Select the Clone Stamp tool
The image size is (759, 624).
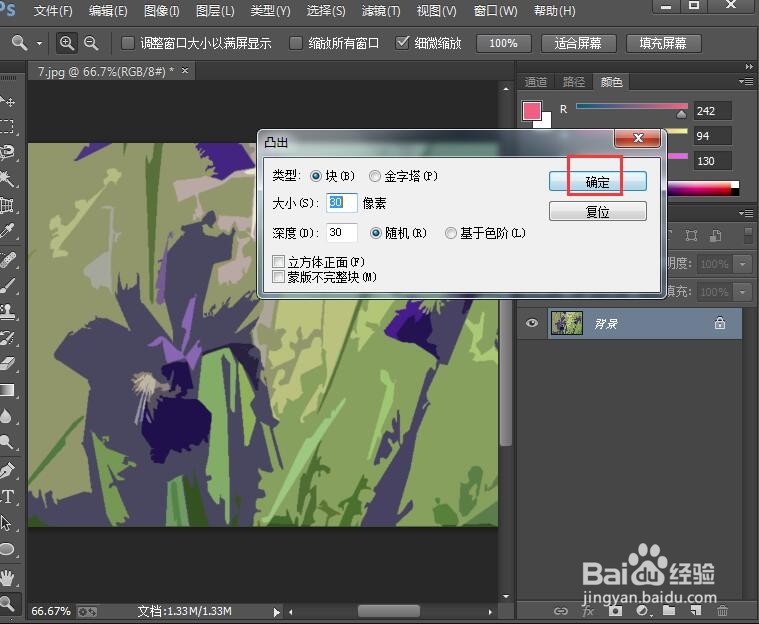(7, 312)
